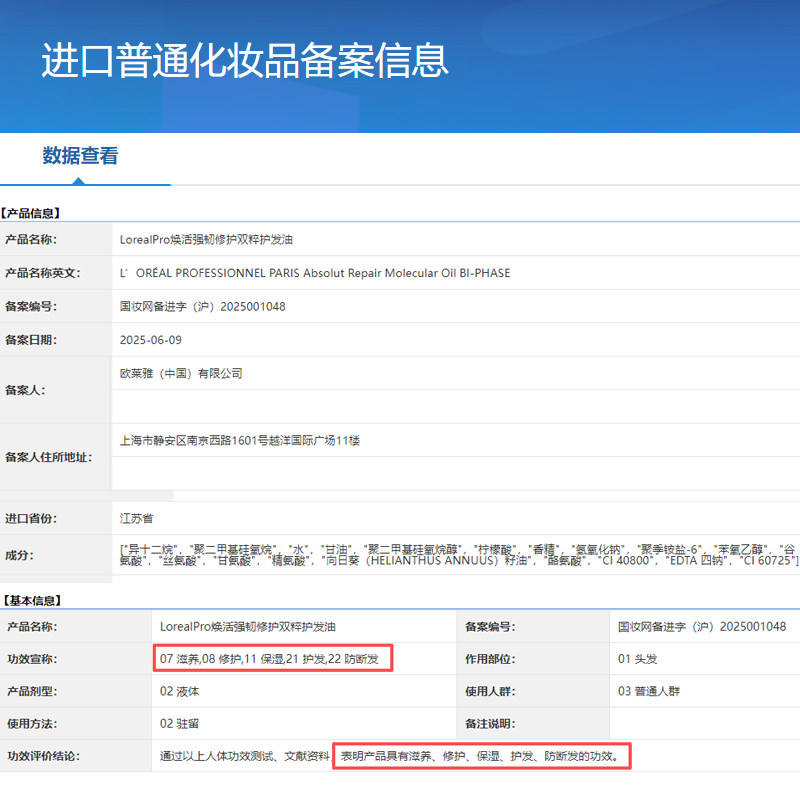The width and height of the screenshot is (800, 800).
Task: Click import province value 江苏省
Action: tap(136, 518)
